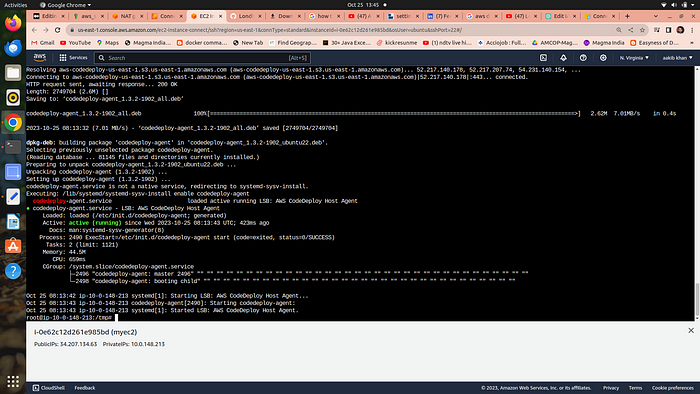Open the AWS home logo
Viewport: 700px width, 394px height.
40,58
